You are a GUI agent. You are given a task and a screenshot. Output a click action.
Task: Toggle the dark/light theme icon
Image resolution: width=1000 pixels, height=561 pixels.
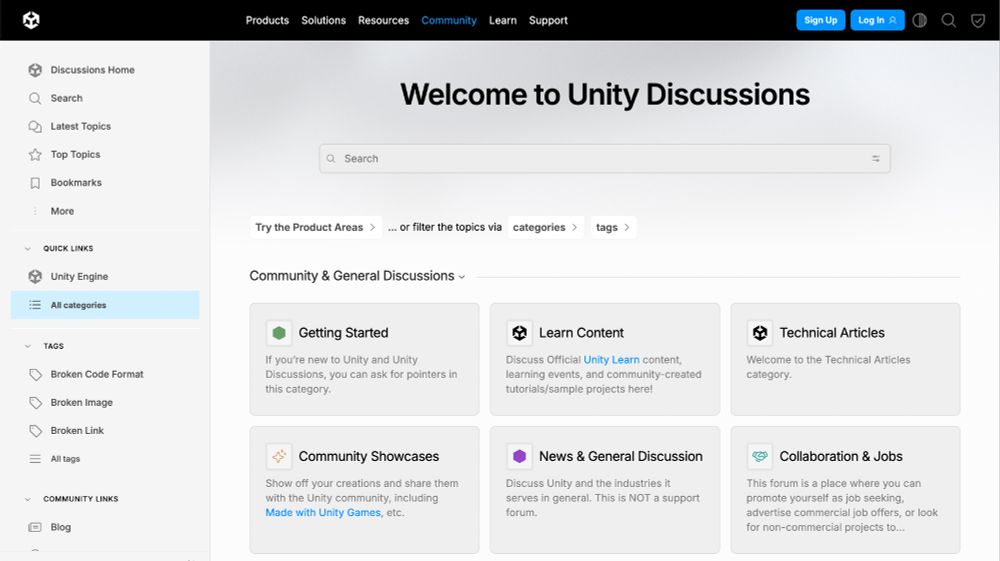[919, 20]
